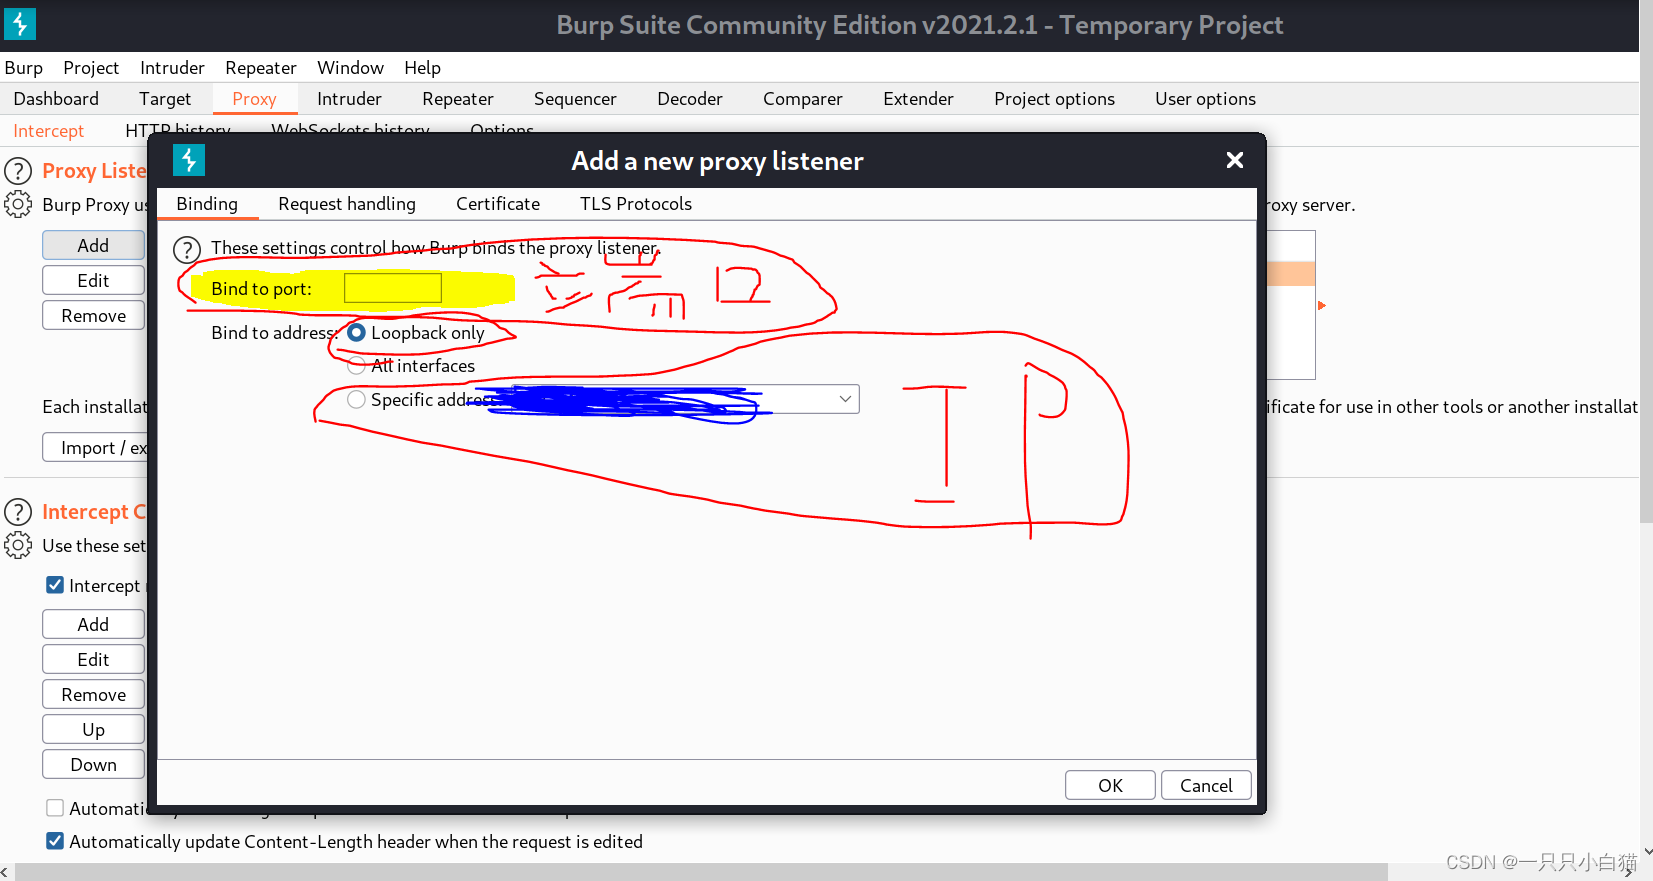Open help for Proxy Listeners section
Screen dimensions: 1653x881
(x=18, y=171)
